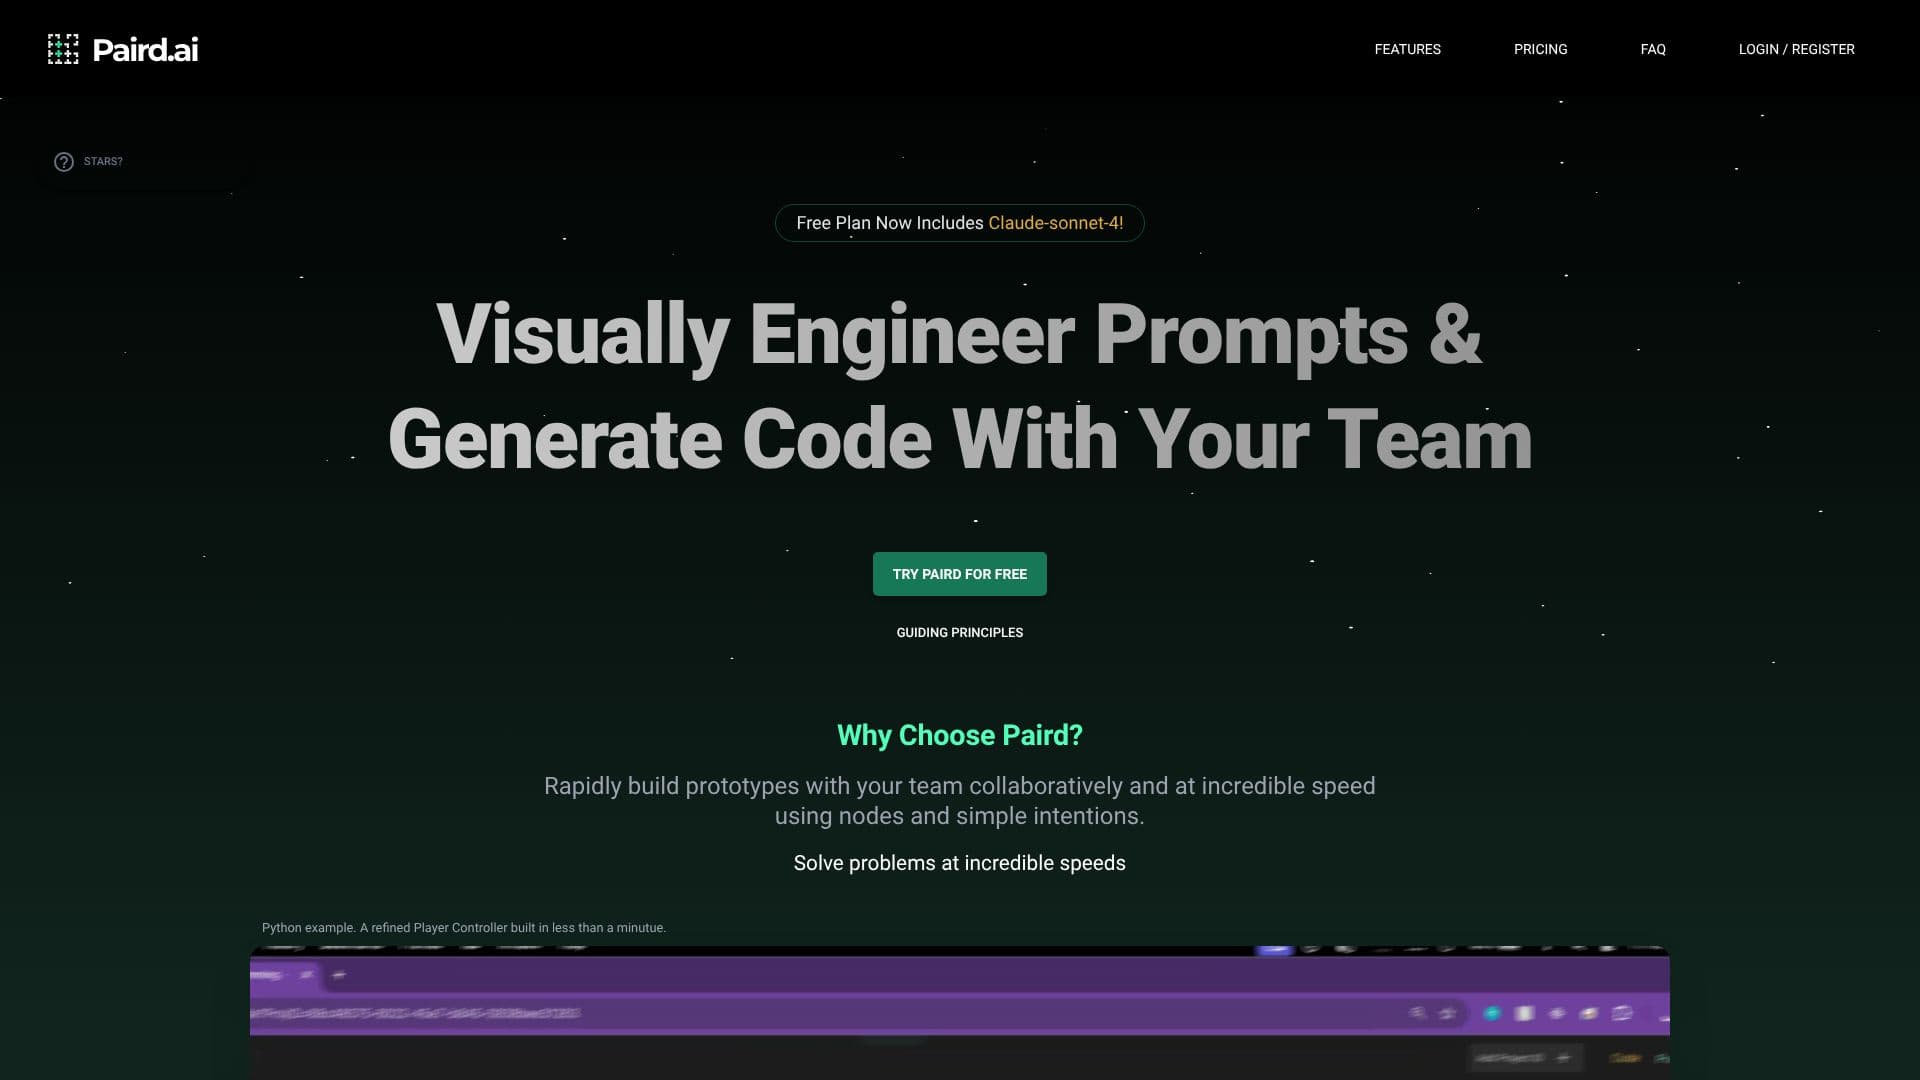Select the STARS? label text

pyautogui.click(x=103, y=161)
